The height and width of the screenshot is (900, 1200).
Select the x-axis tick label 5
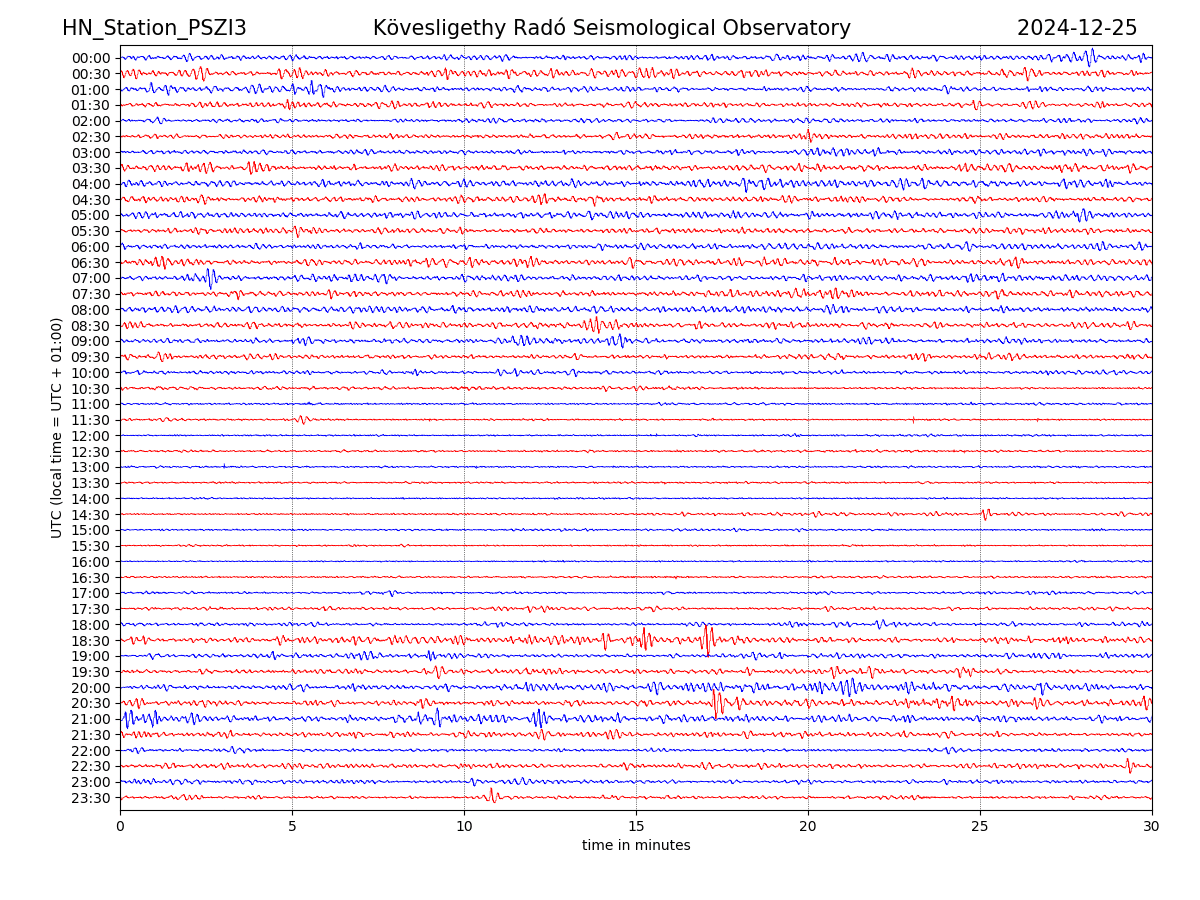pyautogui.click(x=292, y=827)
